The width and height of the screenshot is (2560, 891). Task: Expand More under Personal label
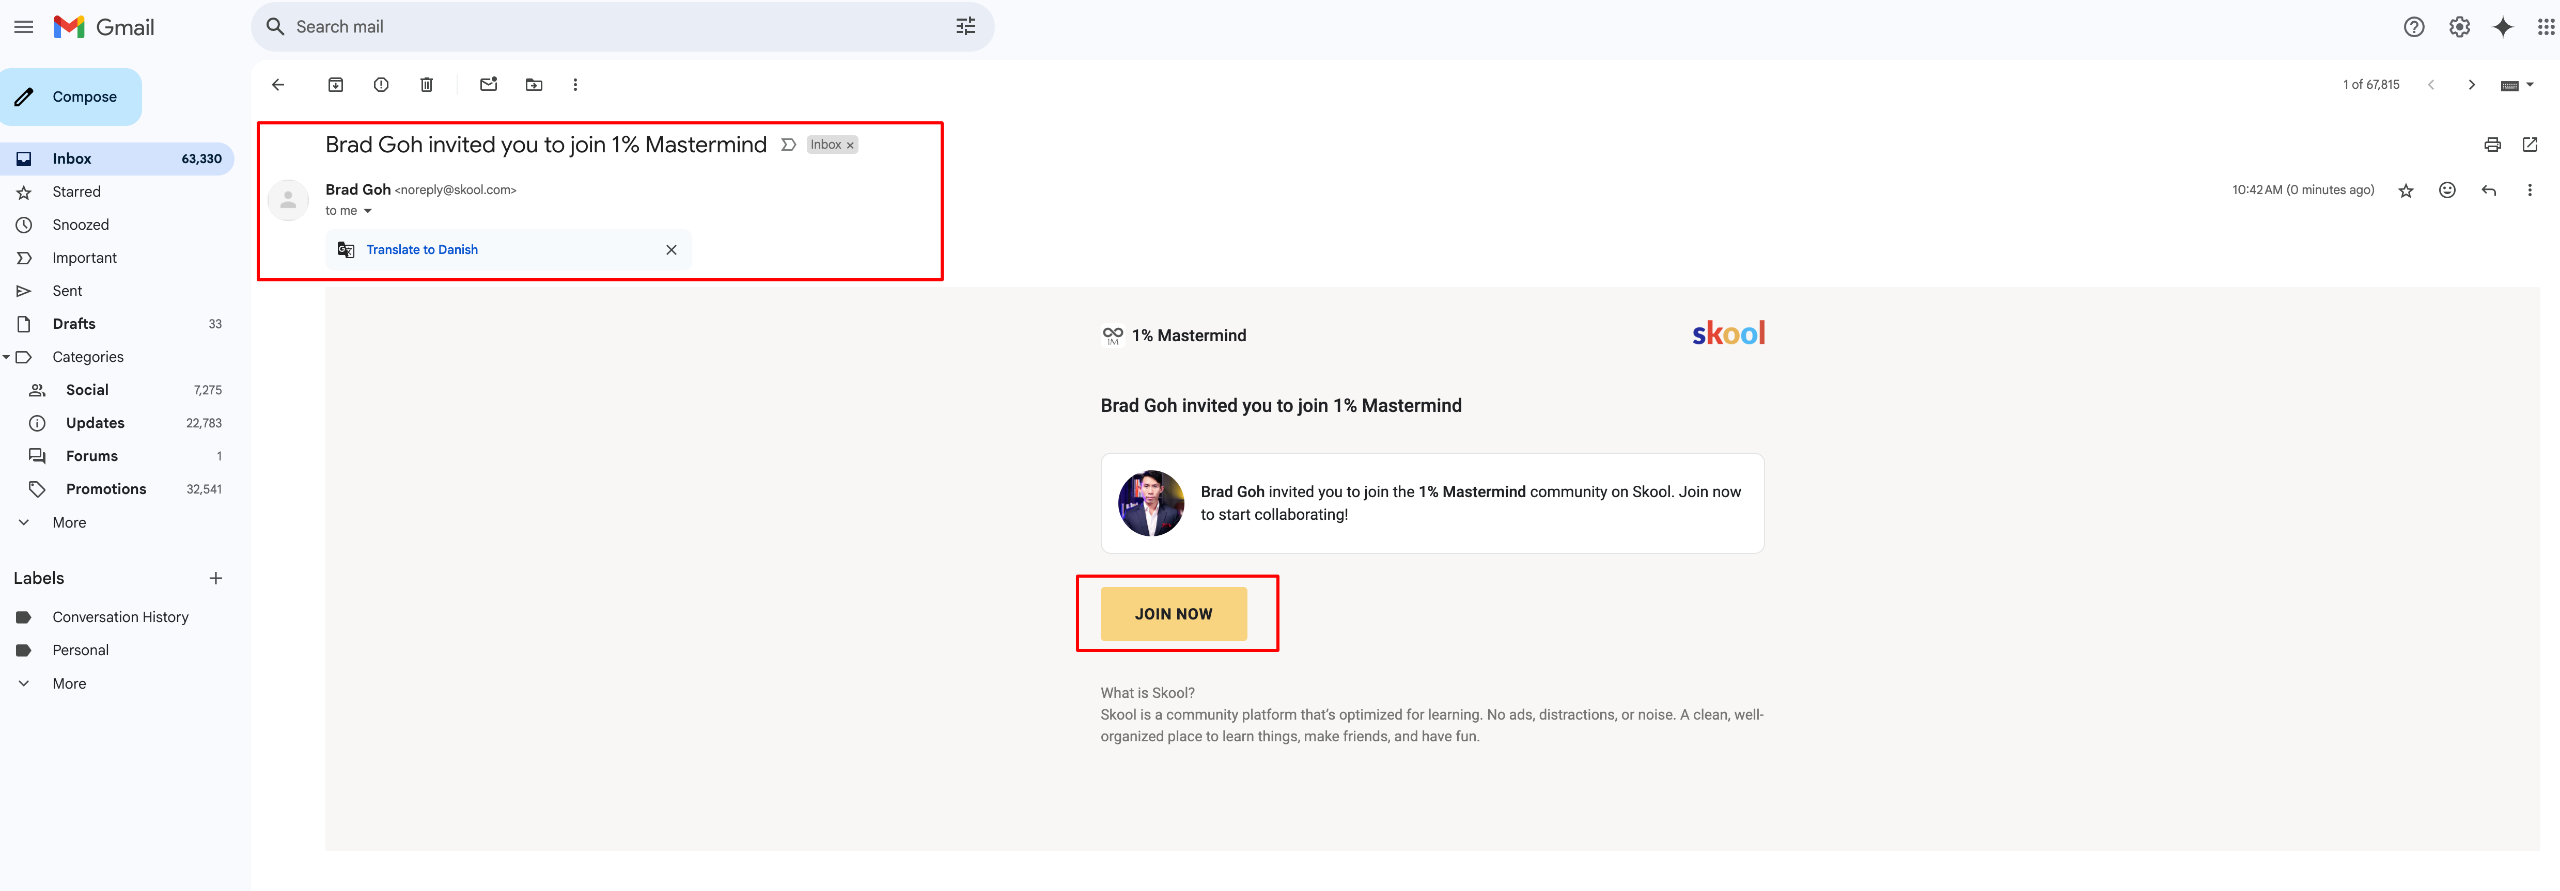pos(68,684)
